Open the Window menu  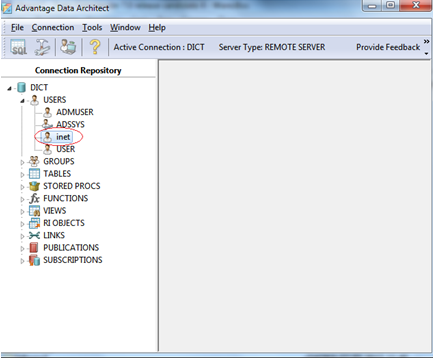pyautogui.click(x=125, y=27)
